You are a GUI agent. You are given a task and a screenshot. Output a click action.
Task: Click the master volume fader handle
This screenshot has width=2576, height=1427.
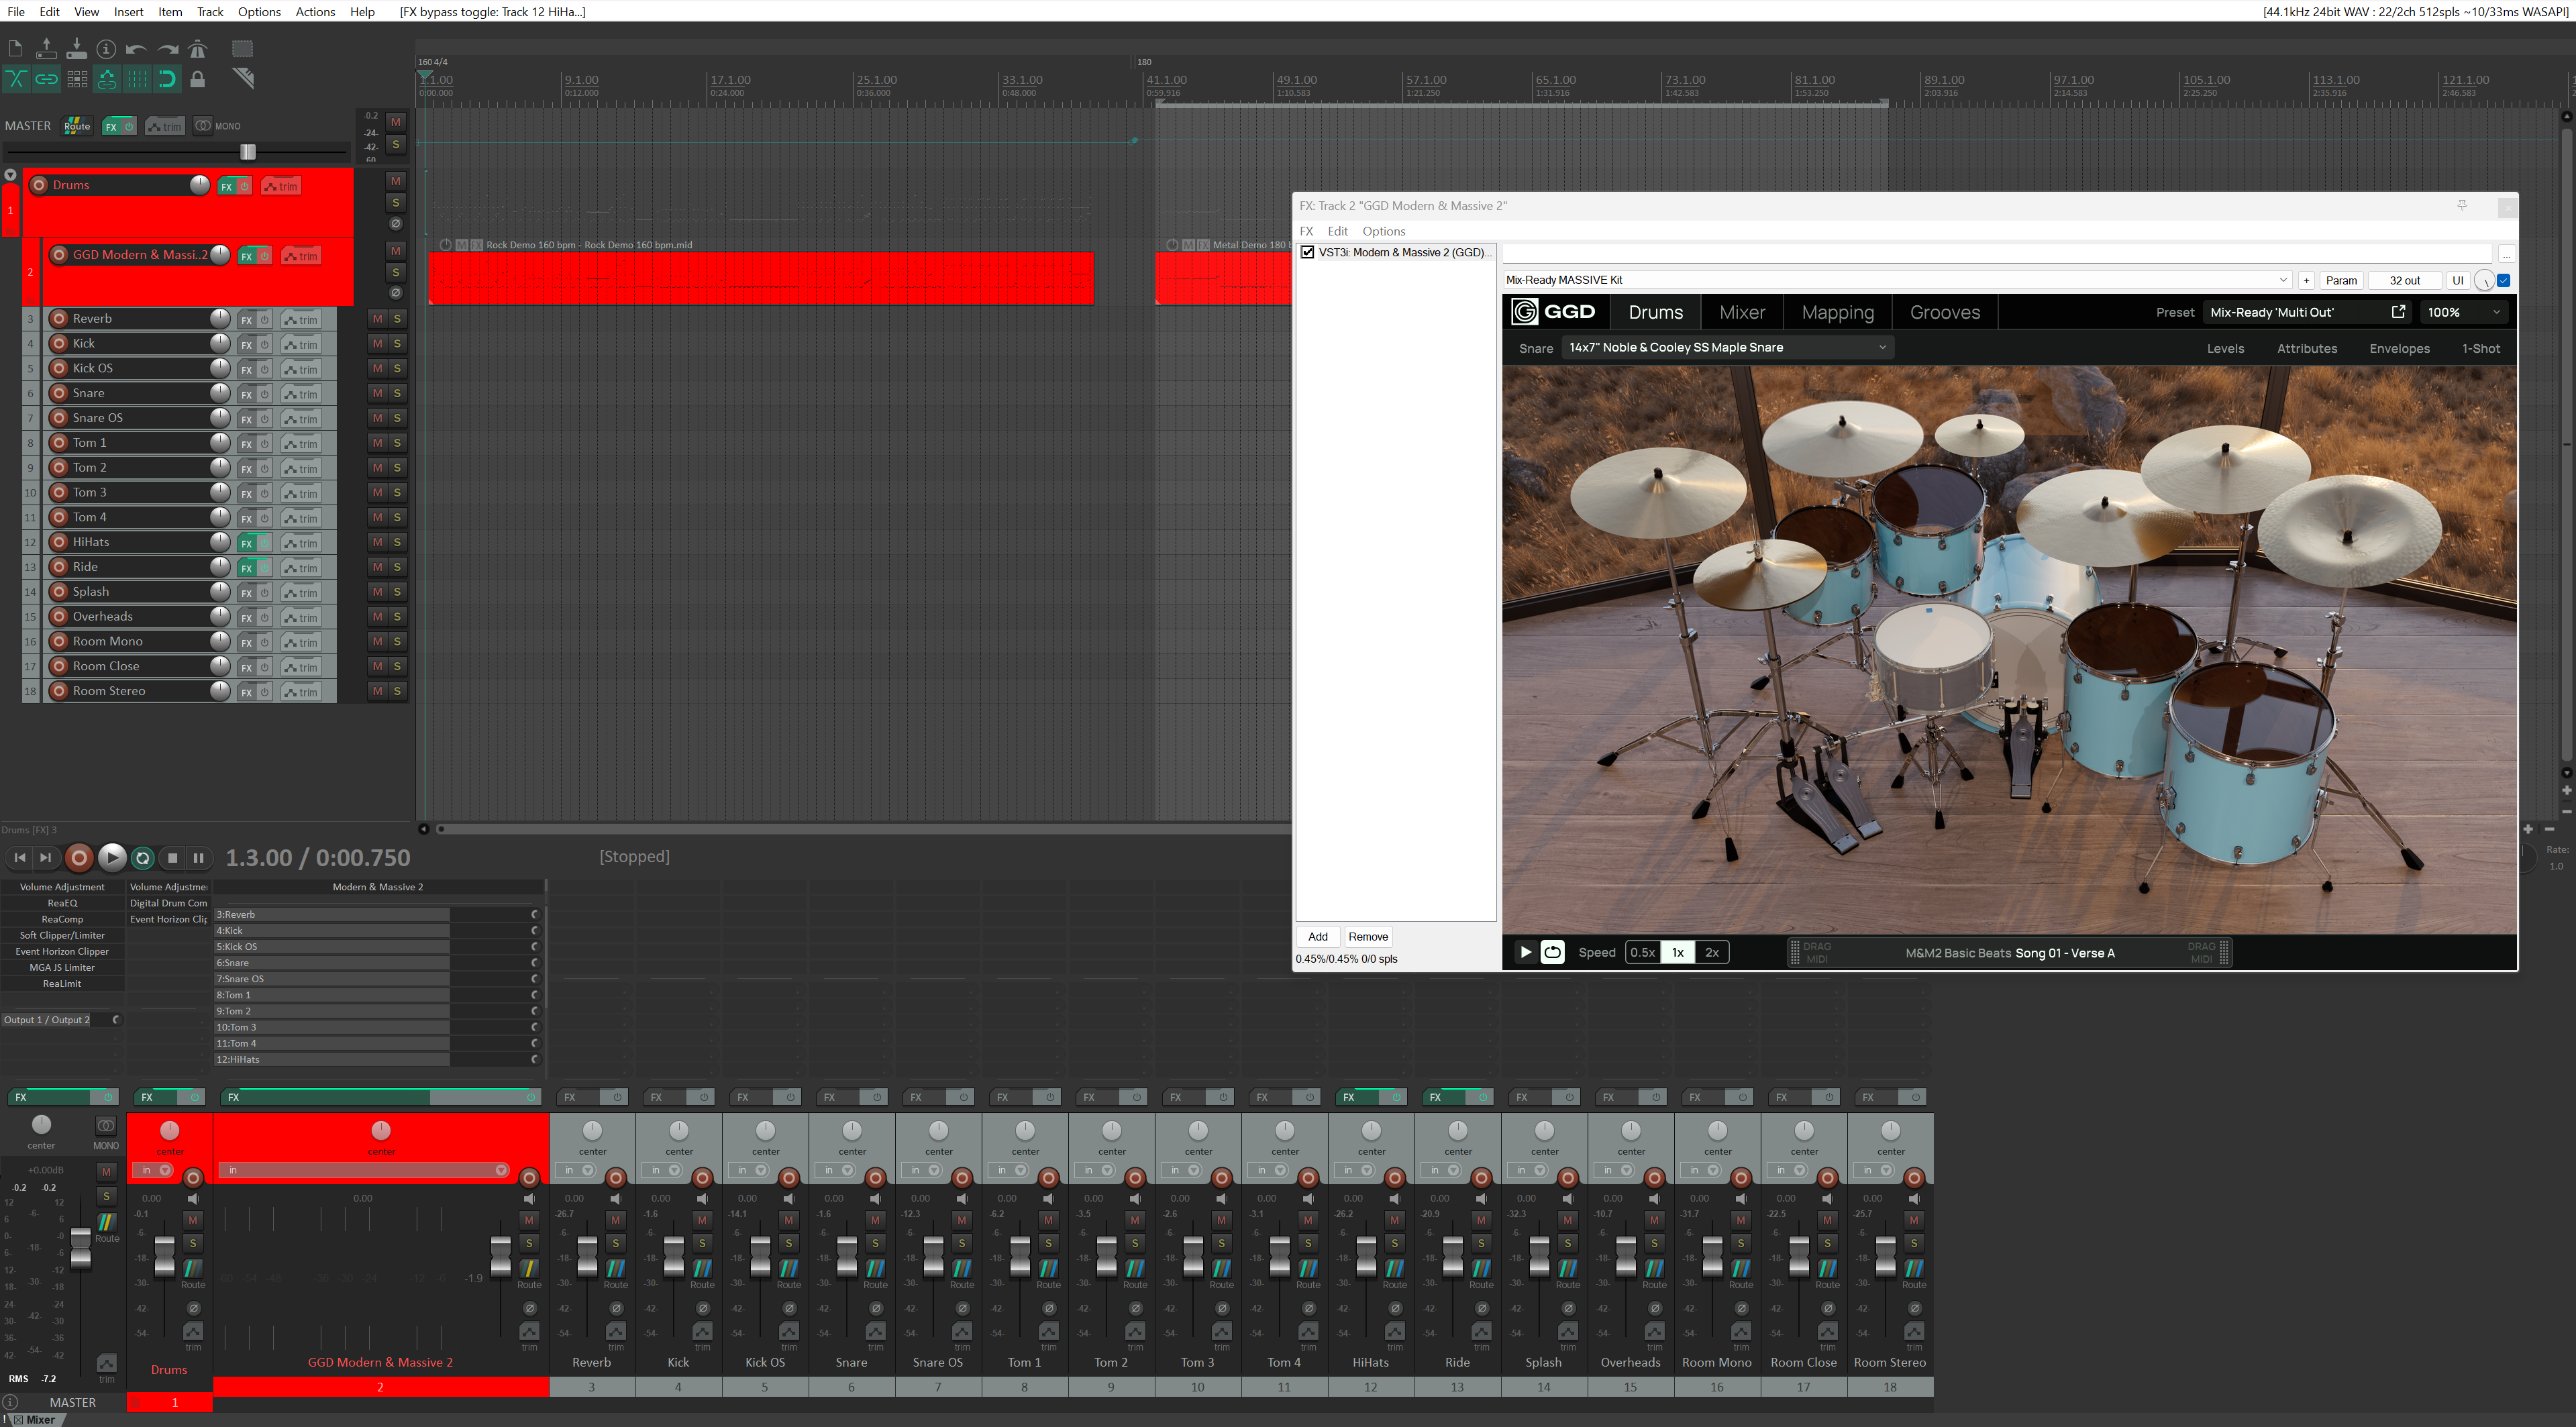248,152
